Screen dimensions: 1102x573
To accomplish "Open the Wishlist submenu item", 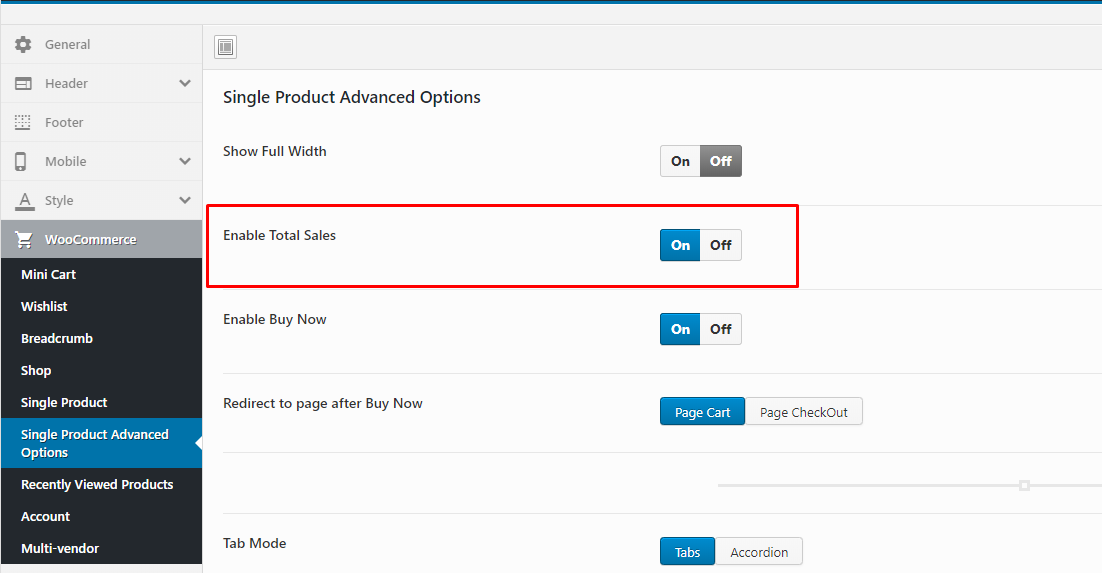I will [x=101, y=307].
